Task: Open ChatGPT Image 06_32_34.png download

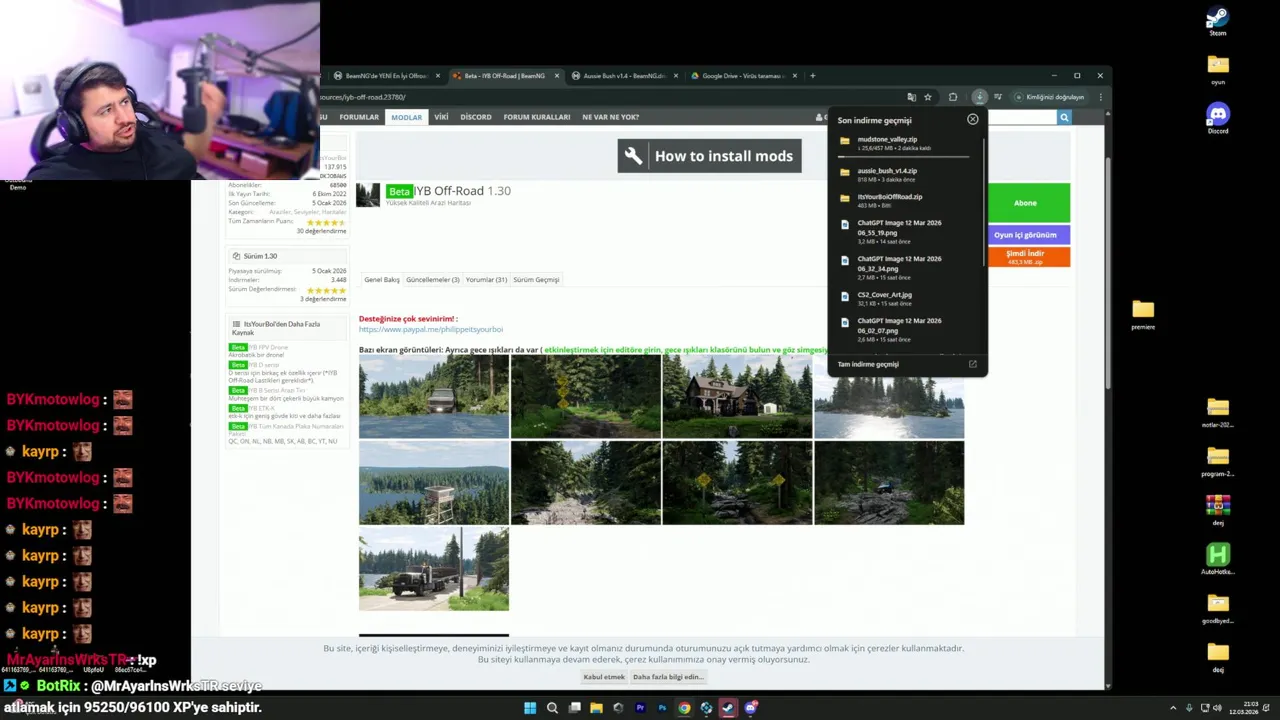Action: pyautogui.click(x=906, y=268)
